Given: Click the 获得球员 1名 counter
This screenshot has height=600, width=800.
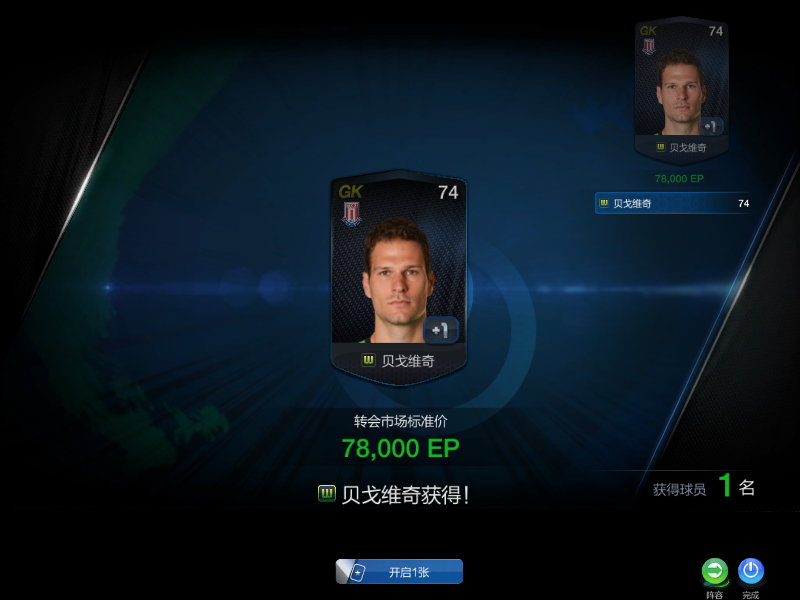Looking at the screenshot, I should pos(704,487).
